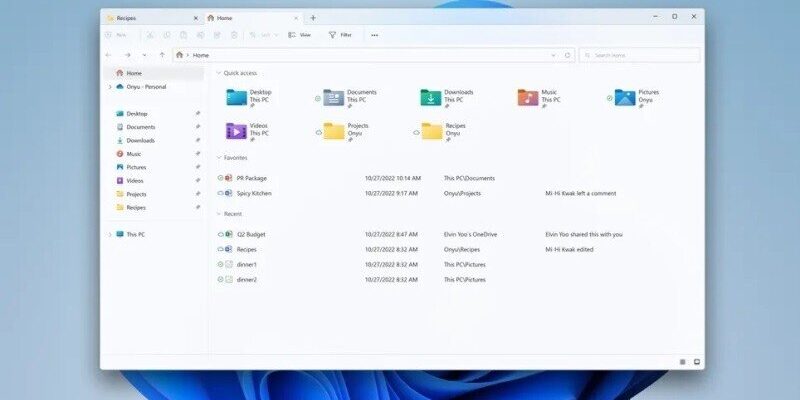Image resolution: width=800 pixels, height=400 pixels.
Task: Close the Recipes tab
Action: coord(195,18)
